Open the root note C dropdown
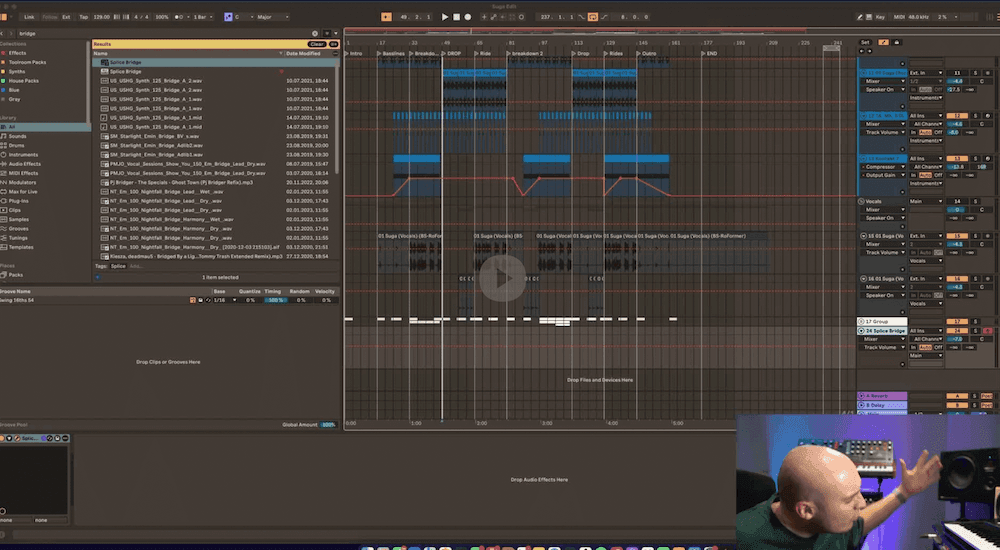 tap(244, 17)
